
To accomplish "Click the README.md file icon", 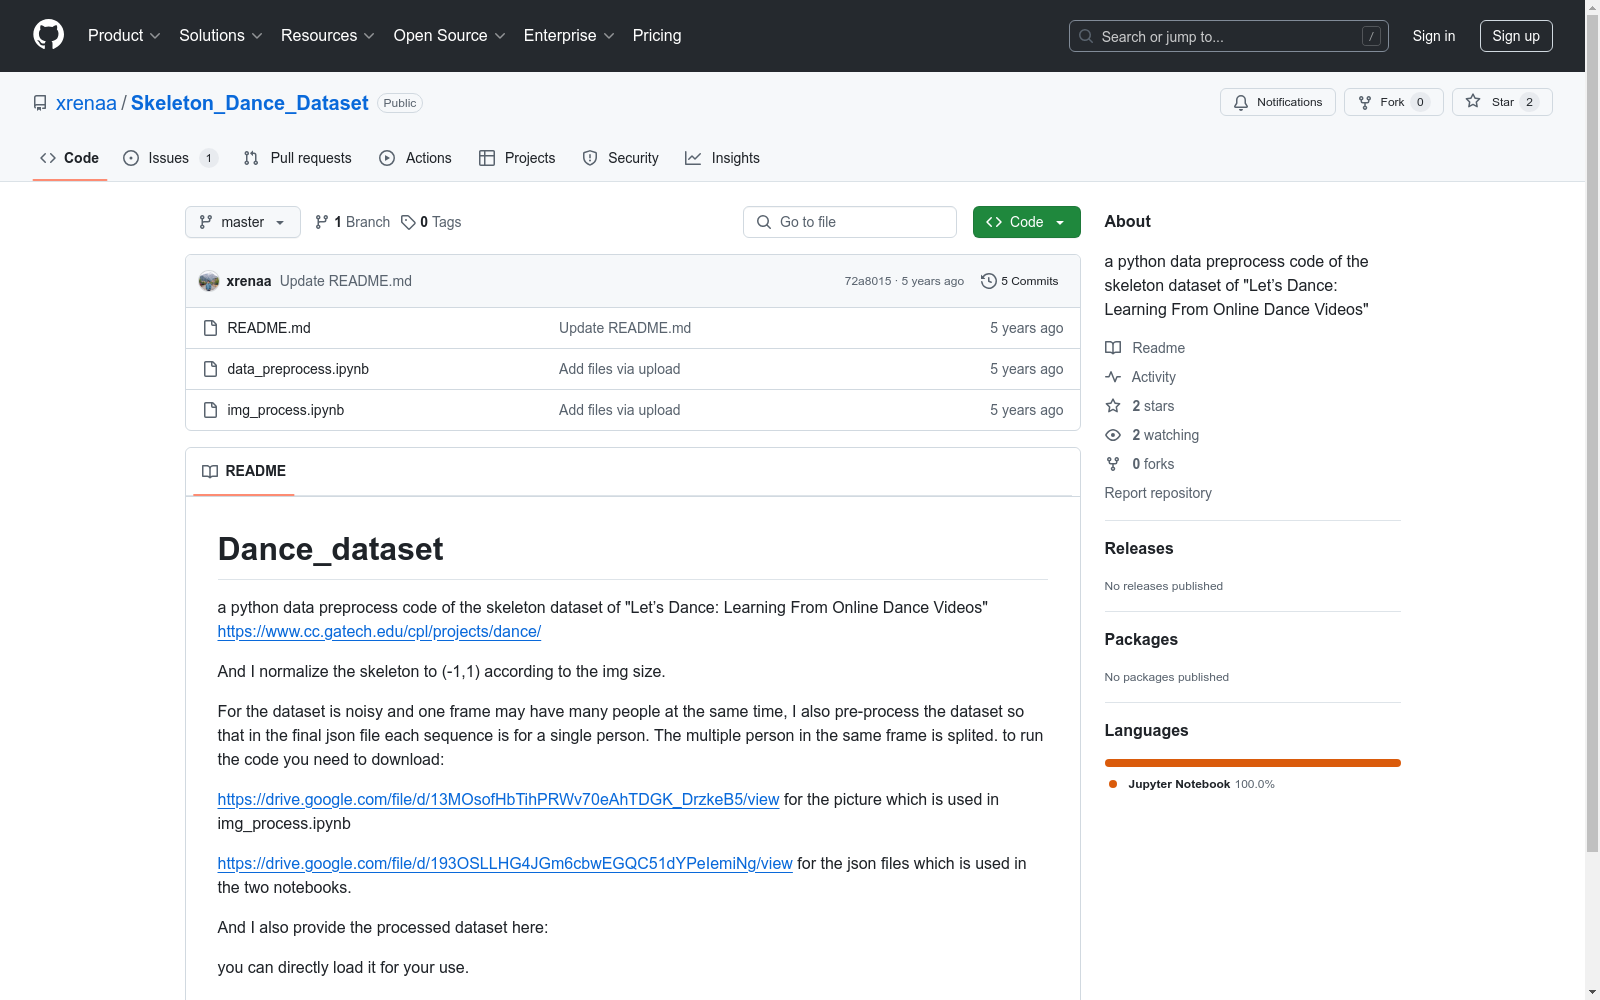I will tap(210, 328).
